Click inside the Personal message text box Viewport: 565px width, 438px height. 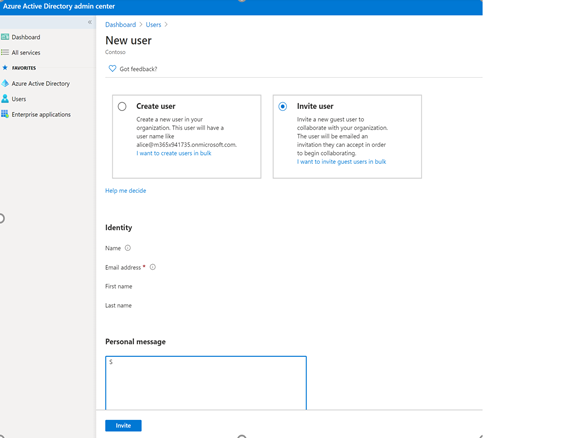[206, 383]
